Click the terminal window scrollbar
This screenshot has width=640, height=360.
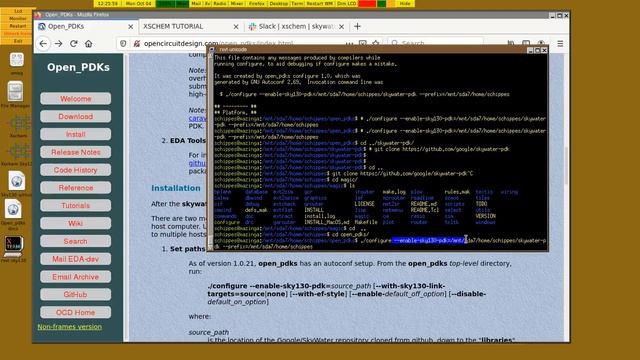[211, 151]
